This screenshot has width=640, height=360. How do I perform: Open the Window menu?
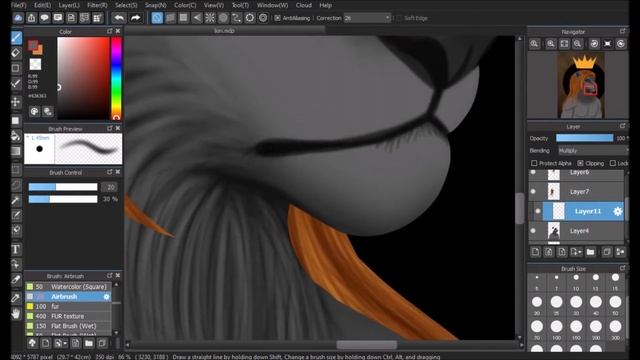tap(272, 5)
